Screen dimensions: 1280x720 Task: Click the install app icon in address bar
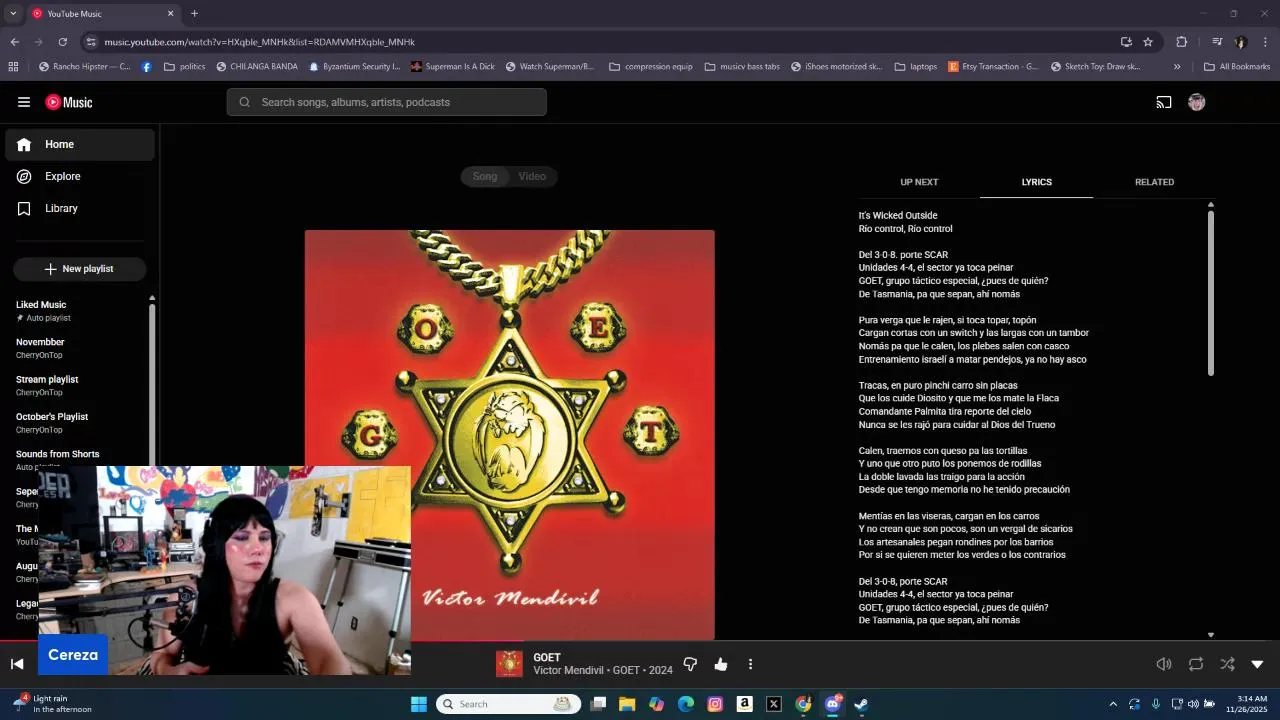1126,42
